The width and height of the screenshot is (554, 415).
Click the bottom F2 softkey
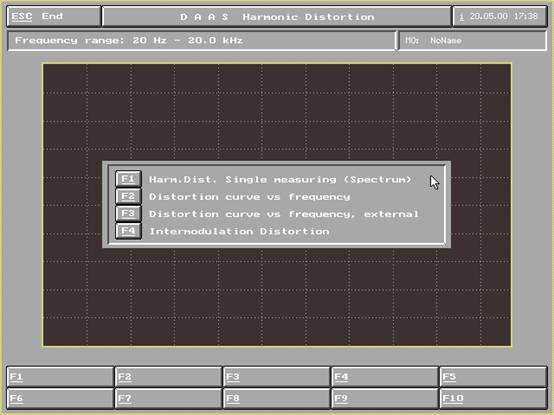point(169,377)
